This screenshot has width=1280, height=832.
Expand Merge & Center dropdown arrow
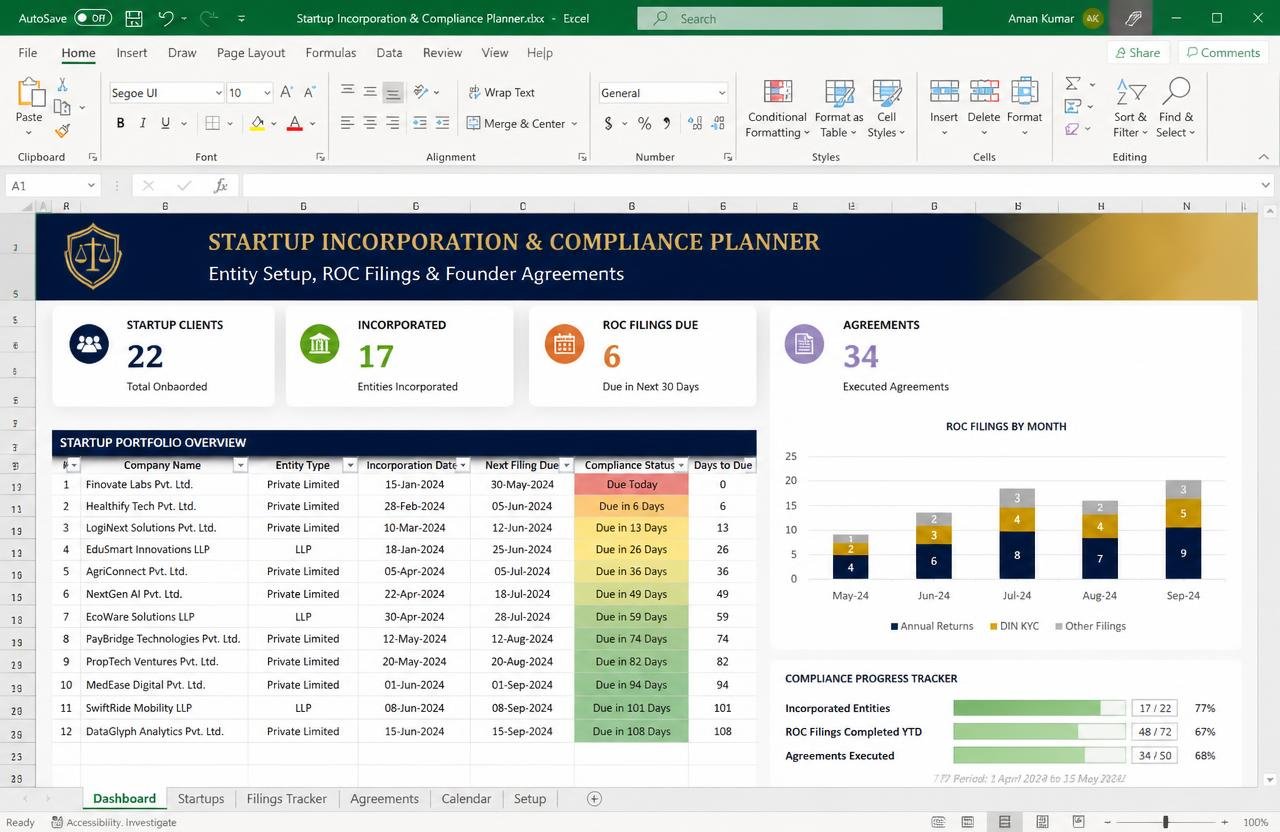575,124
